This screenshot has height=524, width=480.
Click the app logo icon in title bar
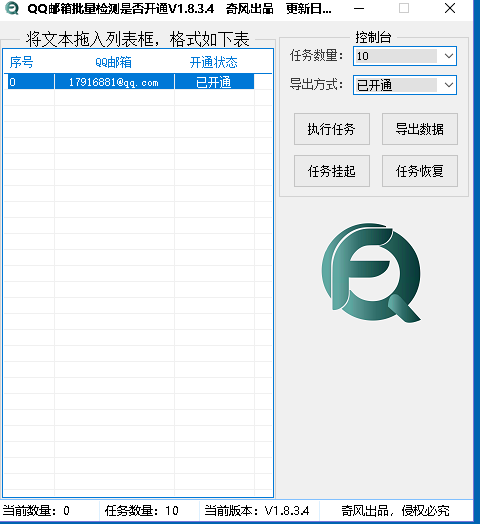pyautogui.click(x=12, y=9)
